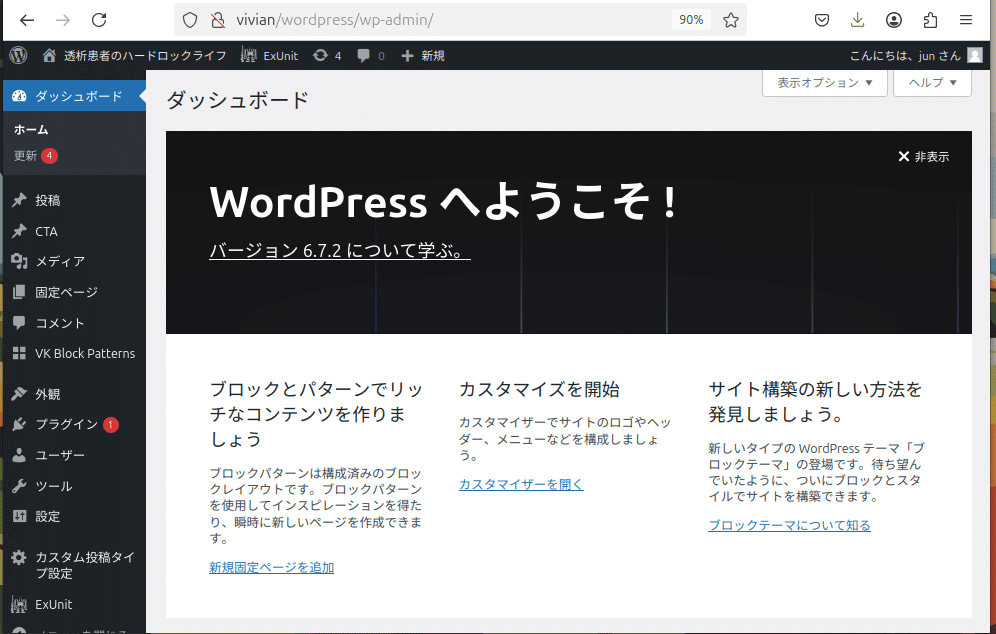996x634 pixels.
Task: Open the shield tracking protection icon
Action: click(190, 20)
